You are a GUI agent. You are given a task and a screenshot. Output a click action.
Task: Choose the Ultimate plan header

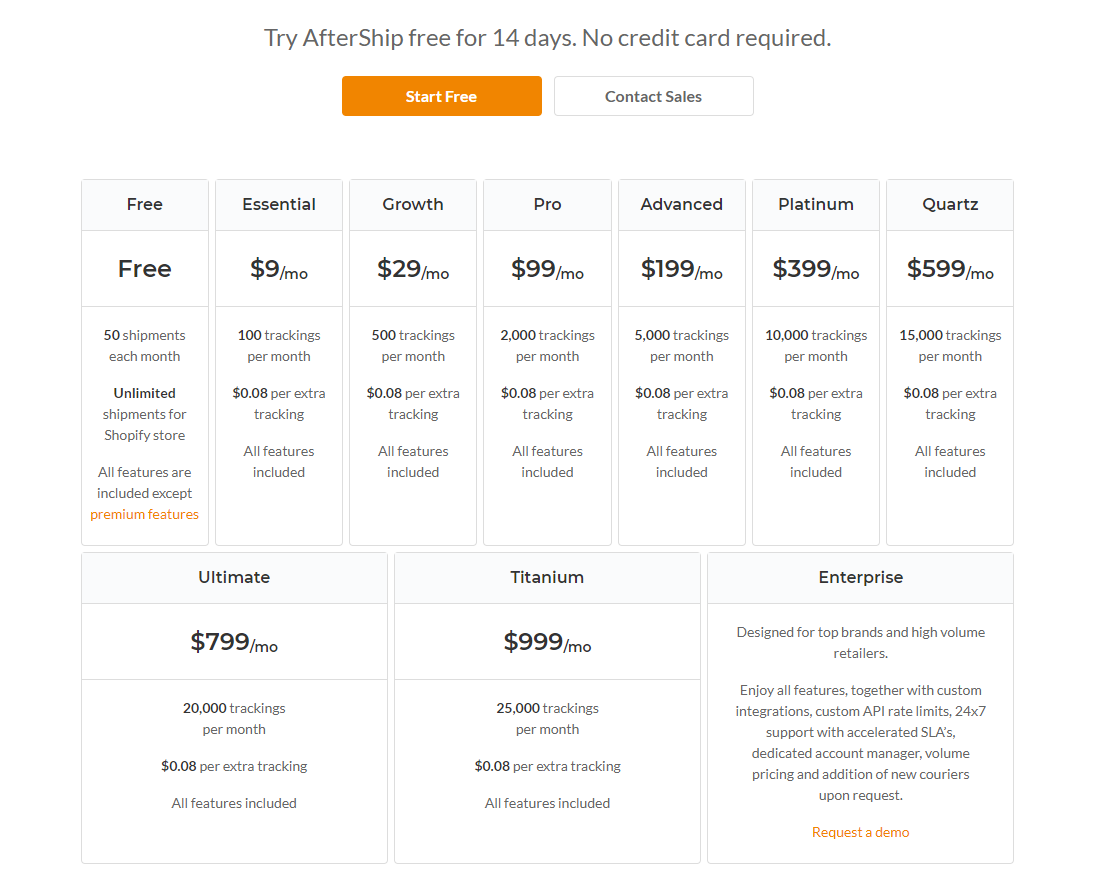click(234, 577)
